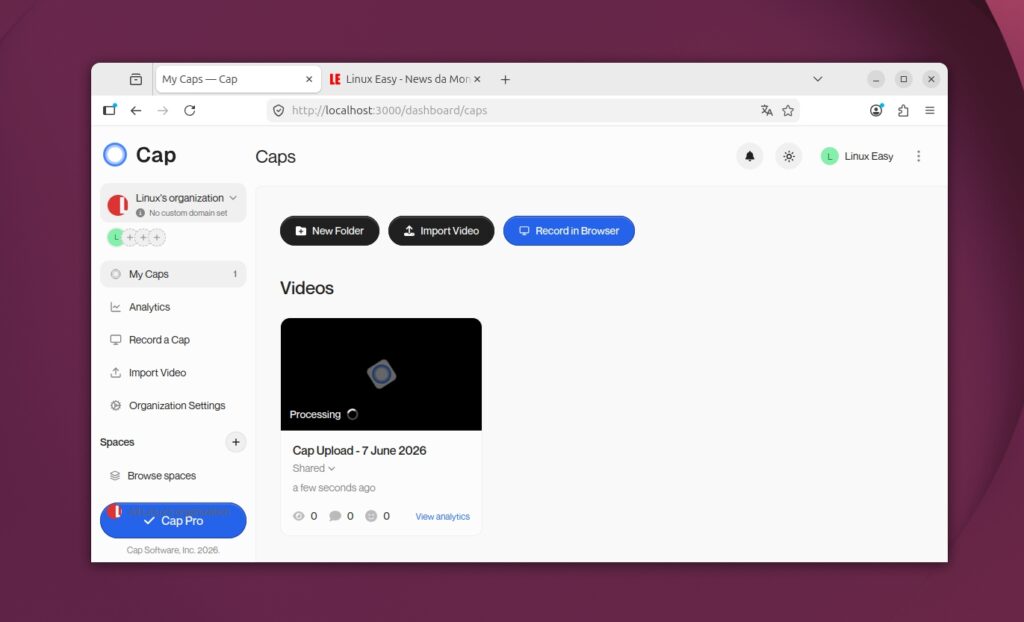This screenshot has height=622, width=1024.
Task: Open the Firefox View icon in tab bar
Action: (136, 79)
